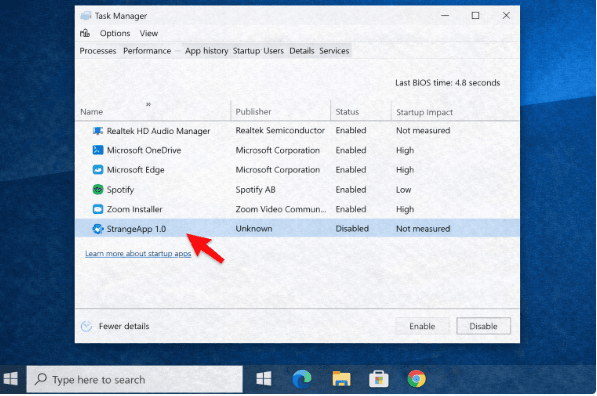This screenshot has height=396, width=597.
Task: Click the Unknown publisher cell
Action: [254, 228]
